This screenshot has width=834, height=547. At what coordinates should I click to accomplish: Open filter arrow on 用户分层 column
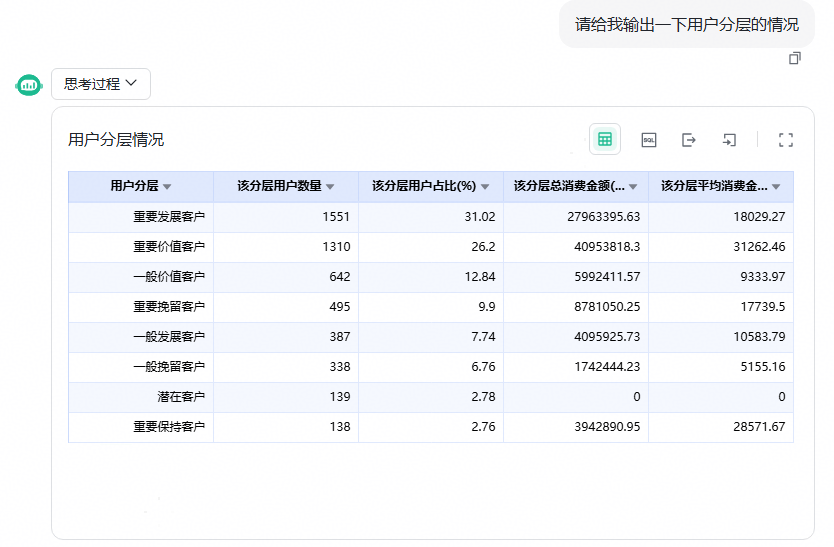pyautogui.click(x=167, y=187)
